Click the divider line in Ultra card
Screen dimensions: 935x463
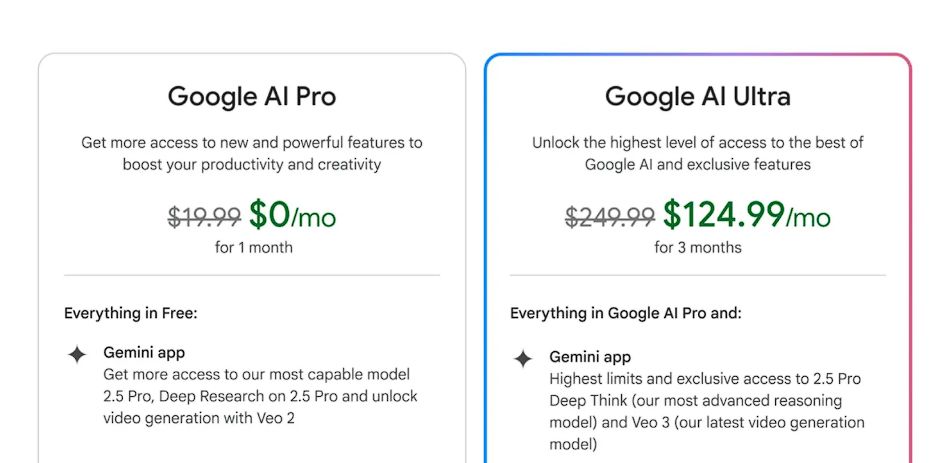698,275
